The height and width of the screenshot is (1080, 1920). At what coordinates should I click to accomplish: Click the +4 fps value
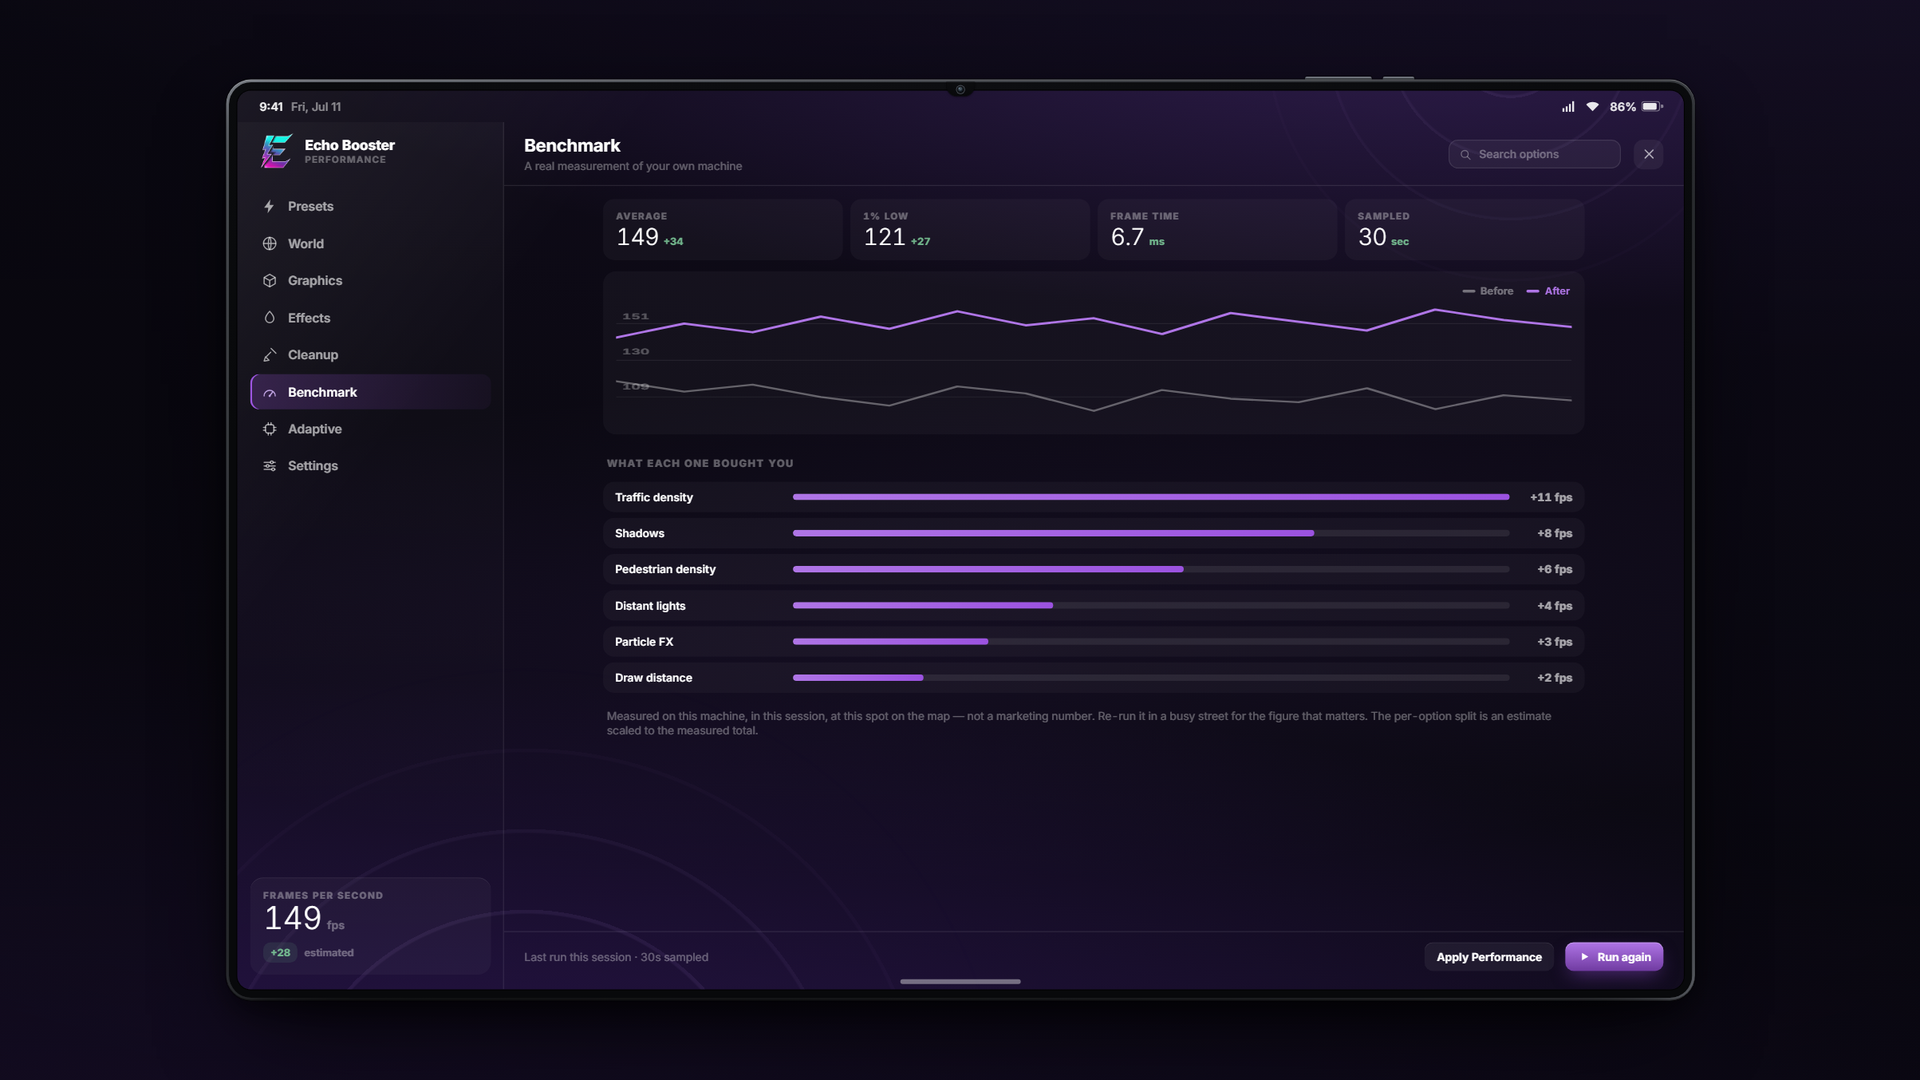coord(1555,606)
